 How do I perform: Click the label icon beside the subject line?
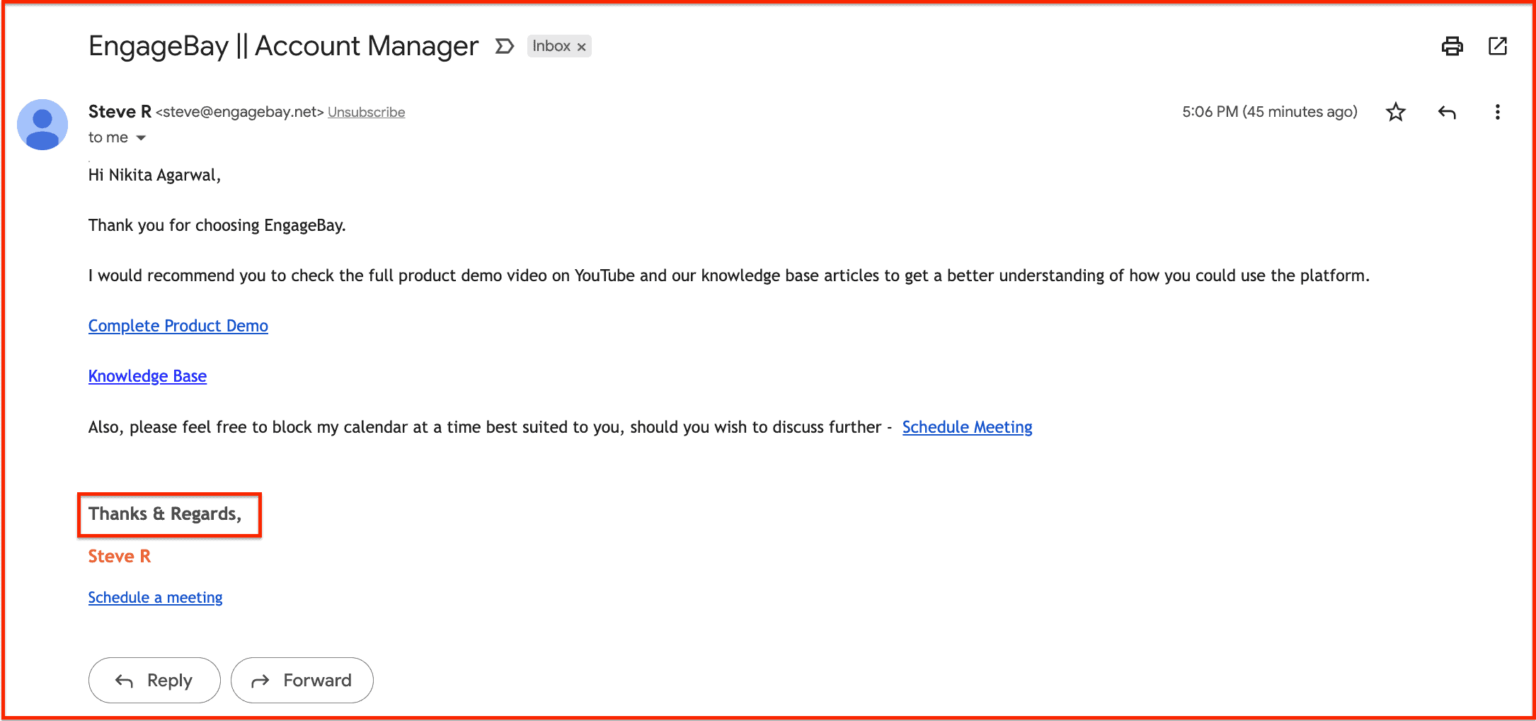pos(504,46)
